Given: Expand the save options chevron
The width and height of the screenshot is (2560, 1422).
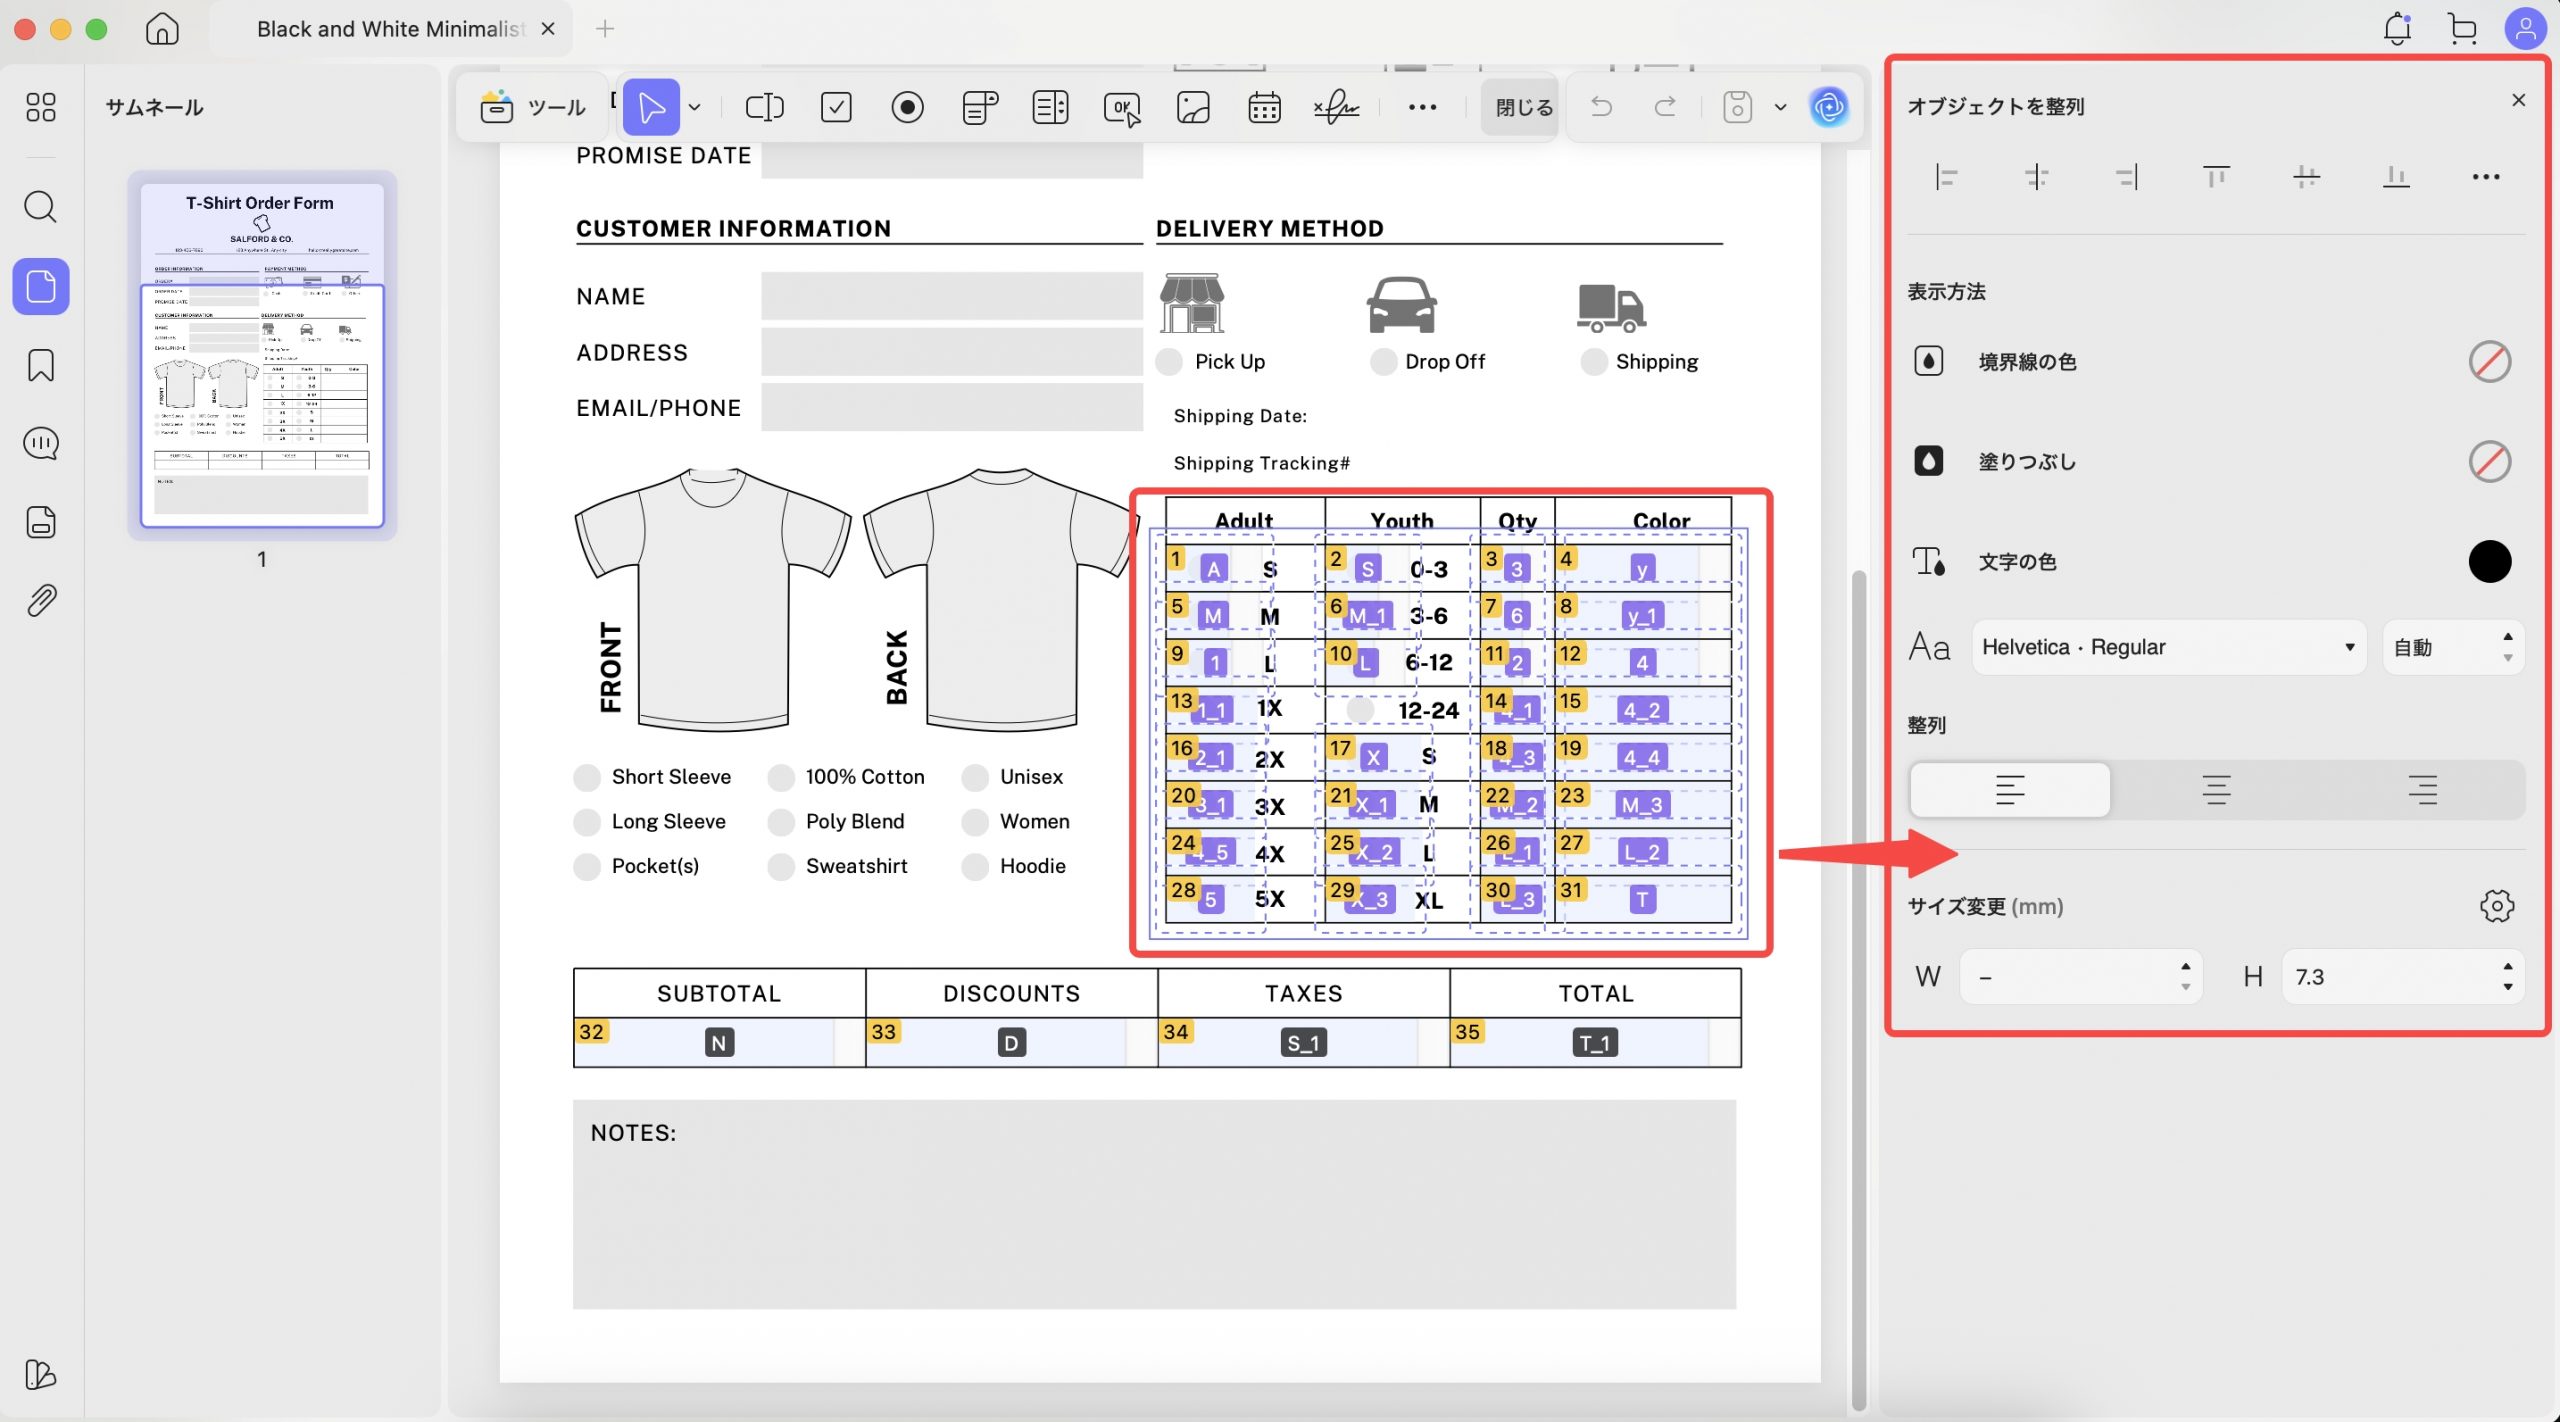Looking at the screenshot, I should (x=1780, y=107).
